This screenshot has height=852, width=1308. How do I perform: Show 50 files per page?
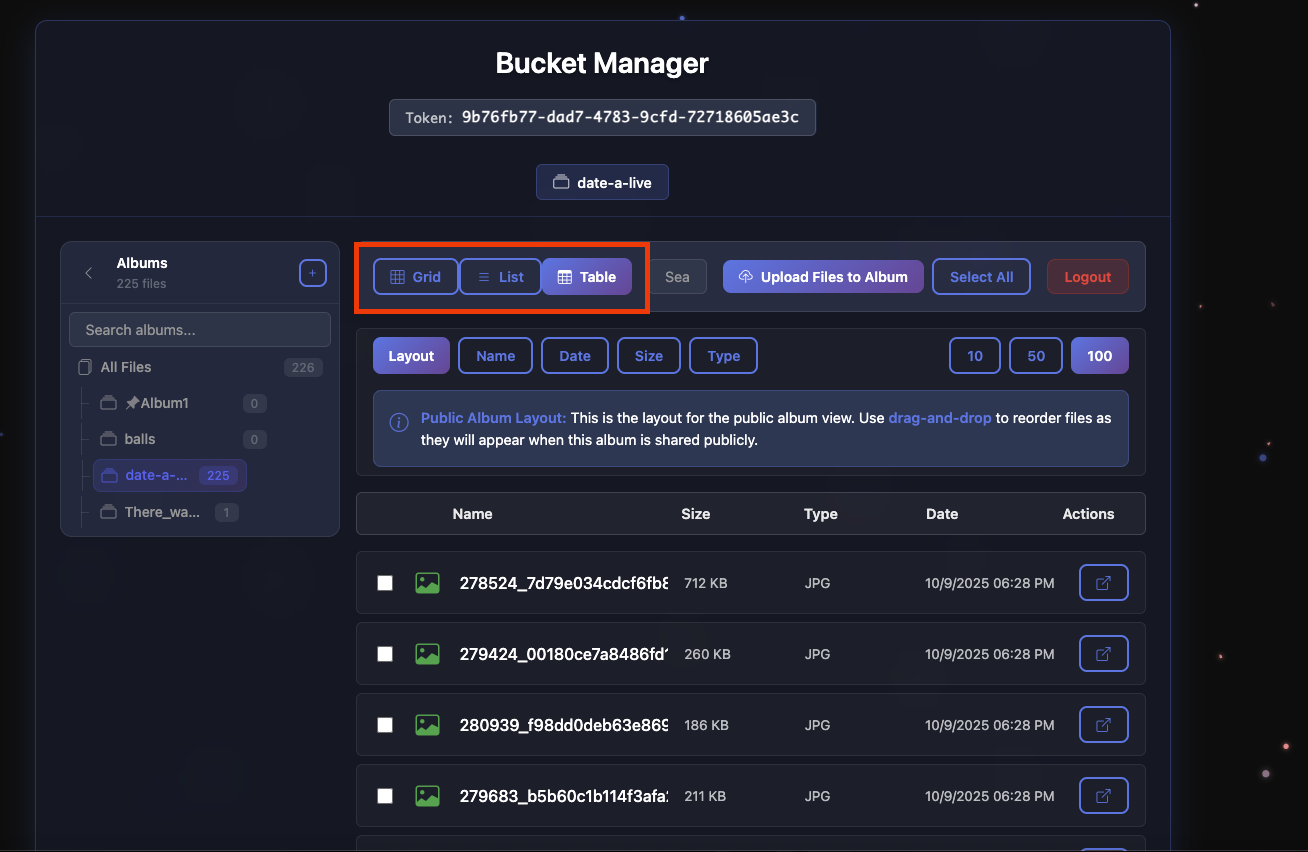(1036, 356)
